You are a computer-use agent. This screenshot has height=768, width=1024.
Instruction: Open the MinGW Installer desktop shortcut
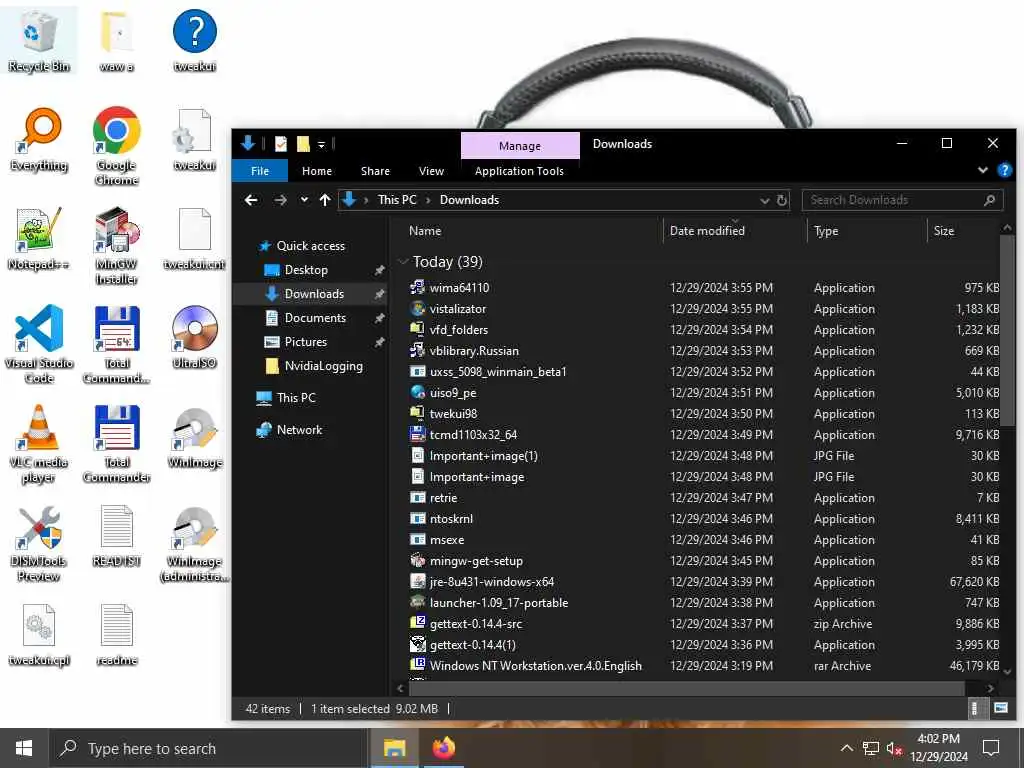click(x=116, y=246)
